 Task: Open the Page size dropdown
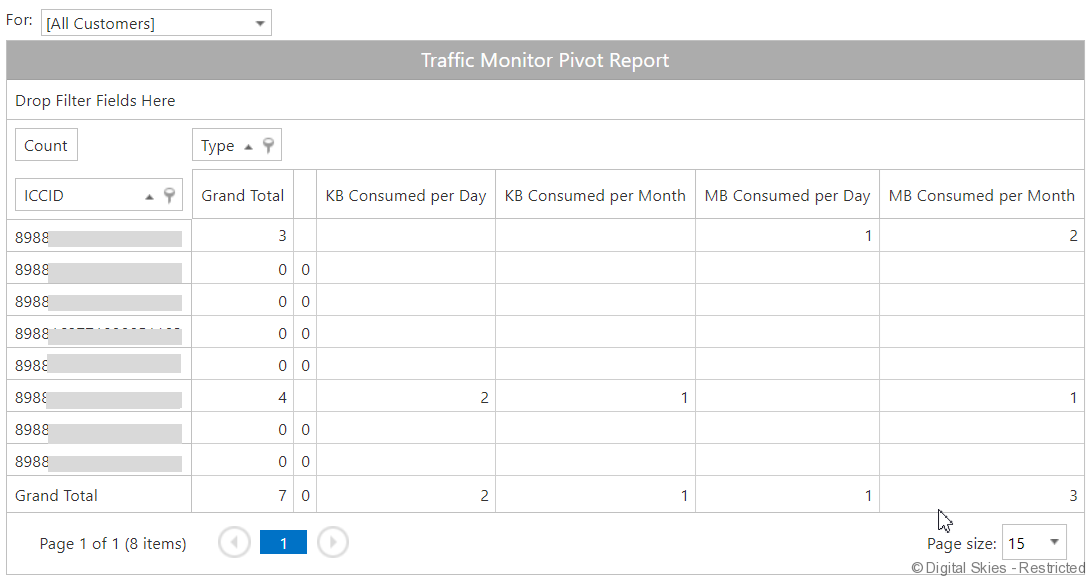coord(1053,543)
